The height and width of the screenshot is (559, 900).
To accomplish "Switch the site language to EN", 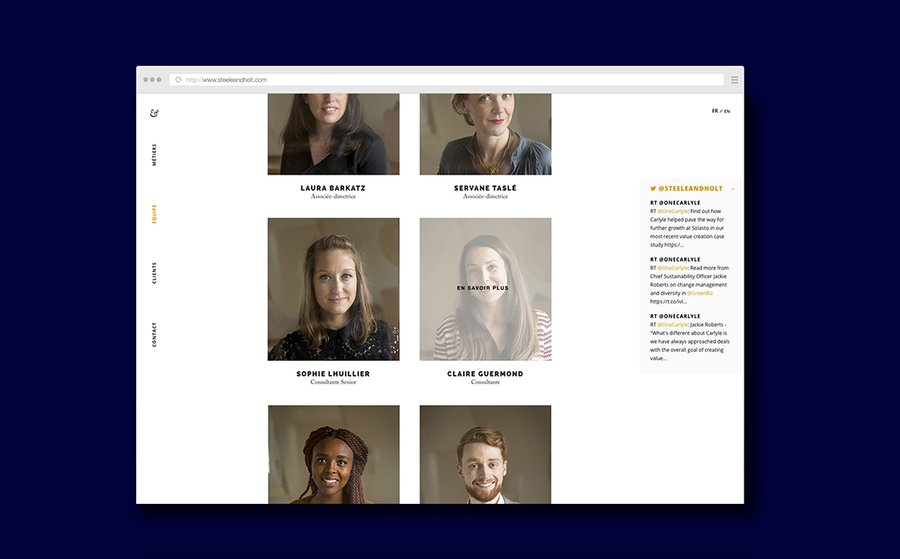I will coord(727,111).
